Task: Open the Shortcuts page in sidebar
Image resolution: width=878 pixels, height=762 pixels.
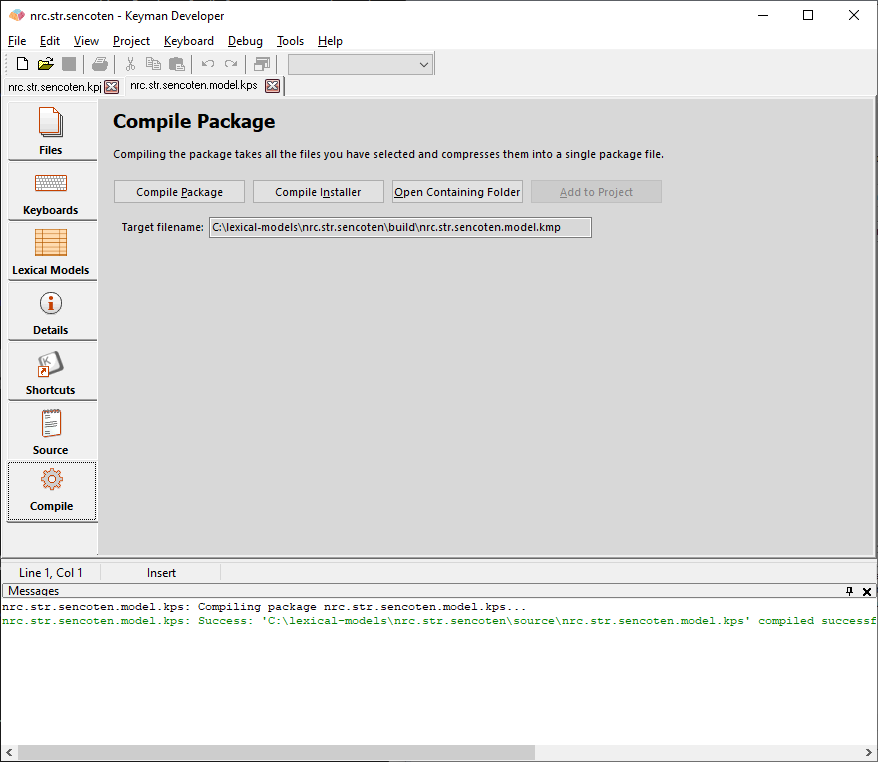Action: pyautogui.click(x=52, y=371)
